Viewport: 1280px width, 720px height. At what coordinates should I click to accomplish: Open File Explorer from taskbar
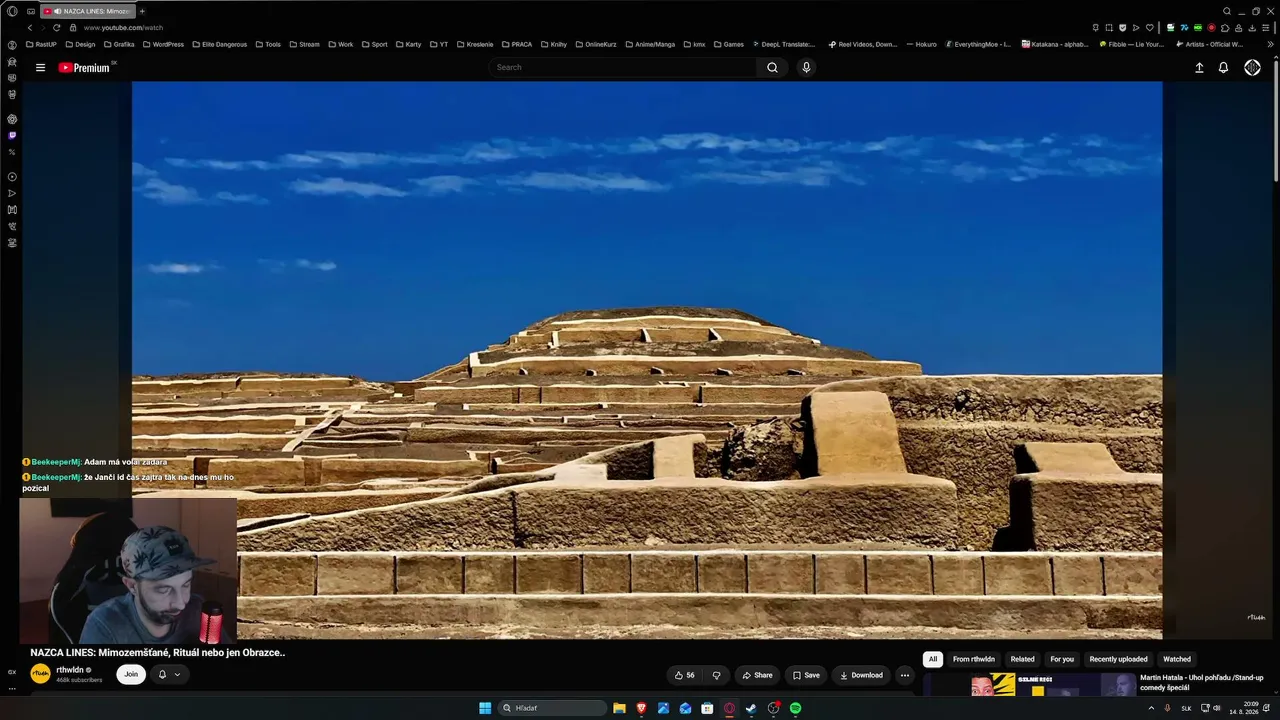click(x=619, y=708)
